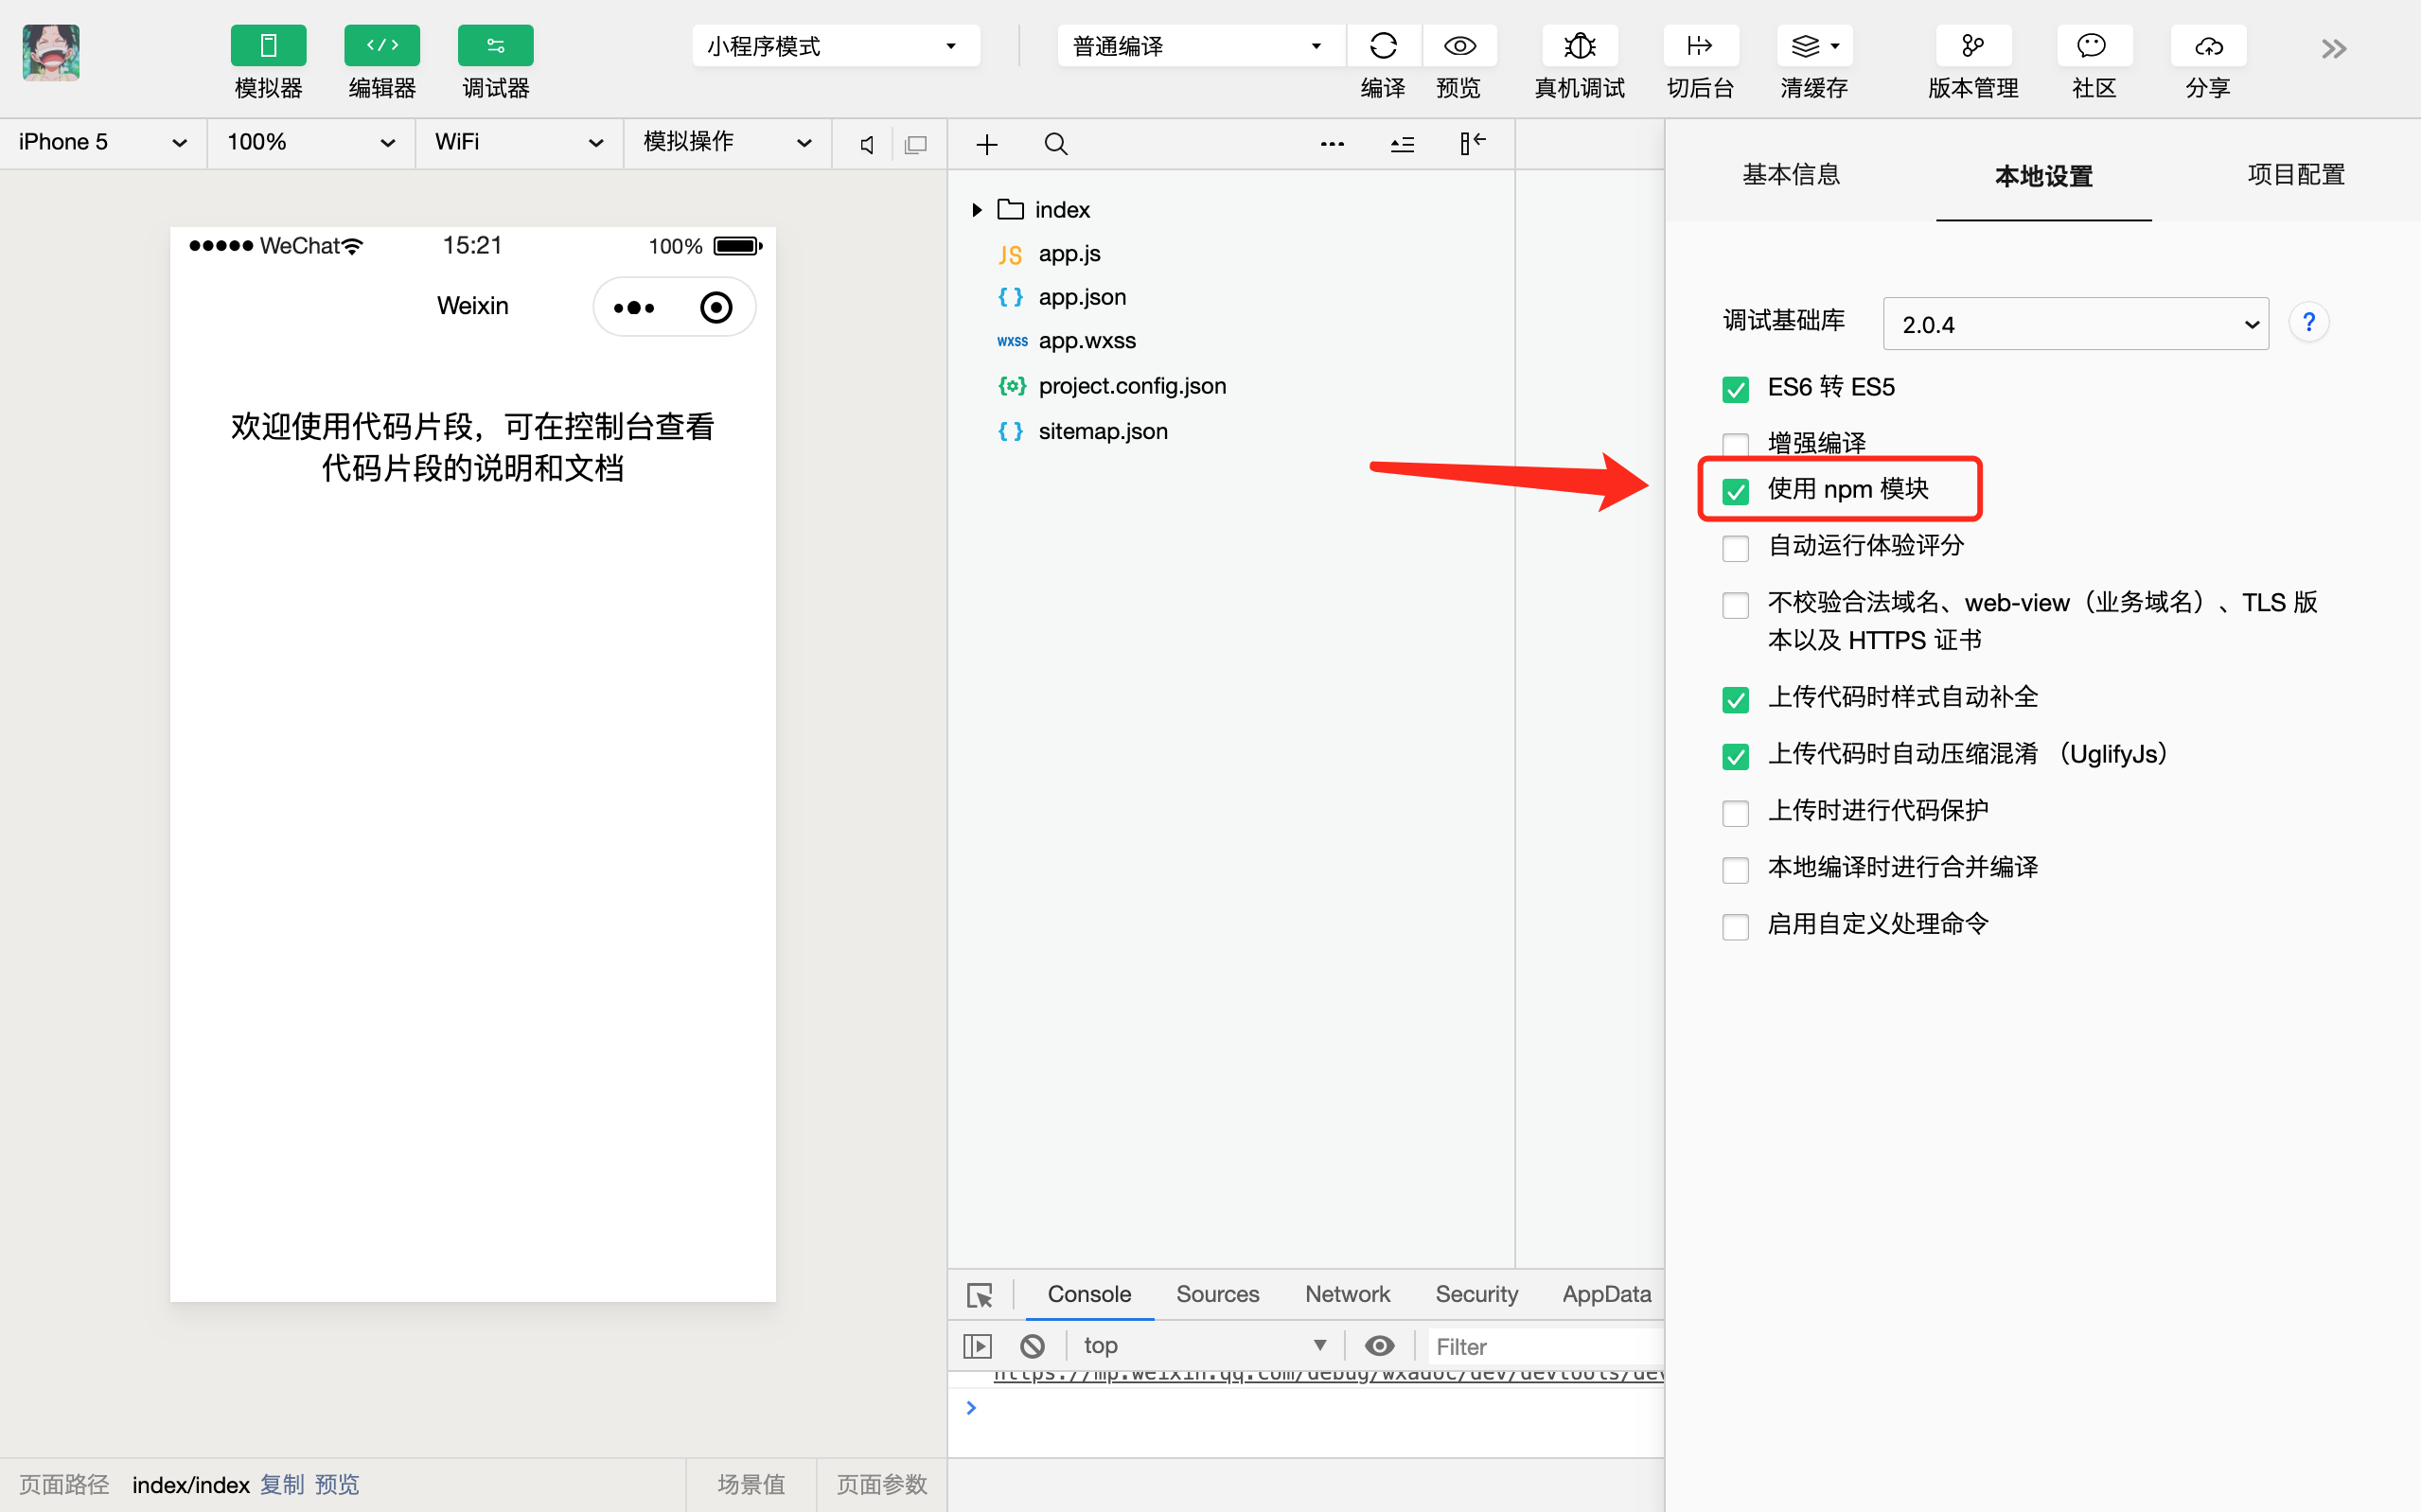Clear console with the block icon

coord(1032,1346)
